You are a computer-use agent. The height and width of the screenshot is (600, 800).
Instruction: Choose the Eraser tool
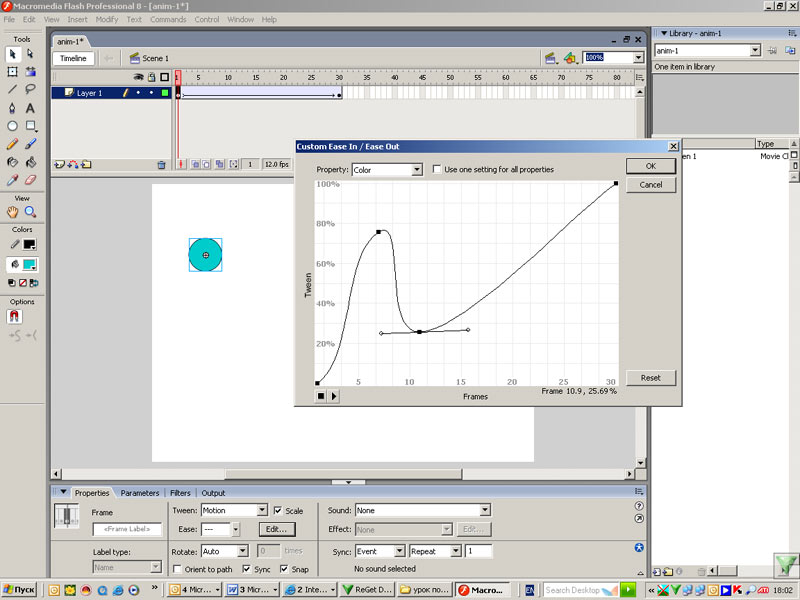(x=30, y=180)
